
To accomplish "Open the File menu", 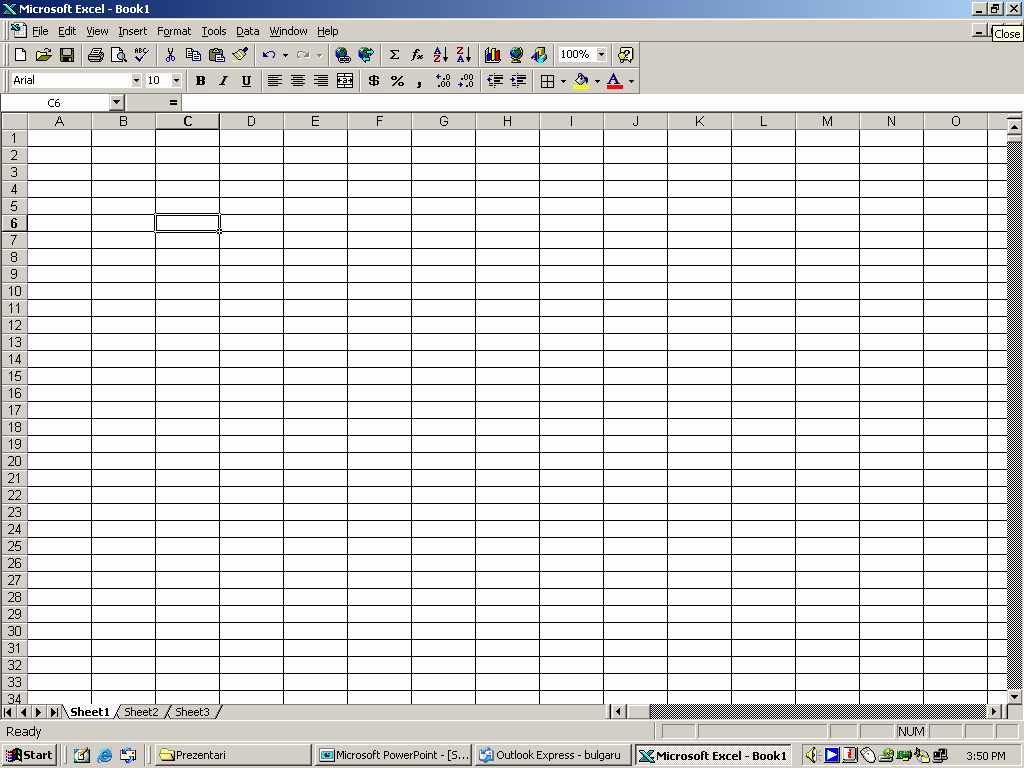I will pos(40,31).
